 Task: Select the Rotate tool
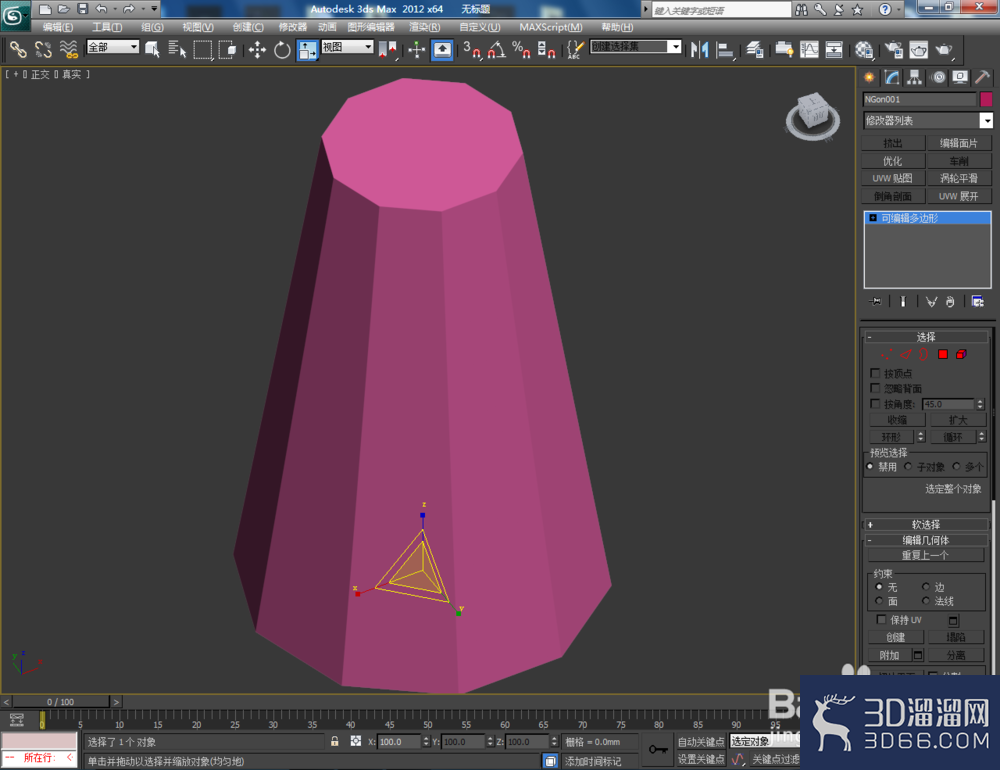[x=282, y=49]
